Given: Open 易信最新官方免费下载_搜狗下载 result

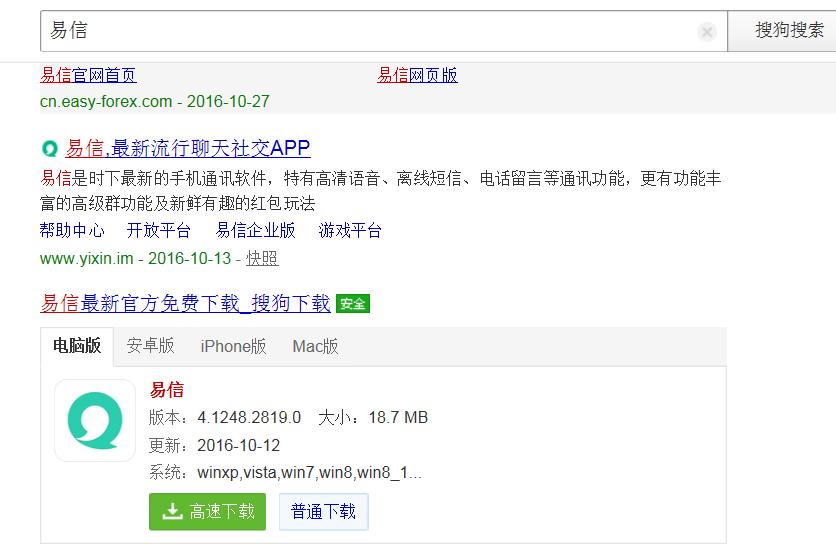Looking at the screenshot, I should point(185,303).
